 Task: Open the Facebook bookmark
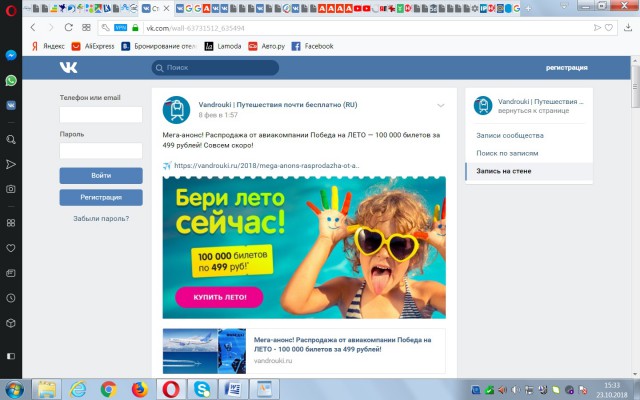pyautogui.click(x=312, y=46)
